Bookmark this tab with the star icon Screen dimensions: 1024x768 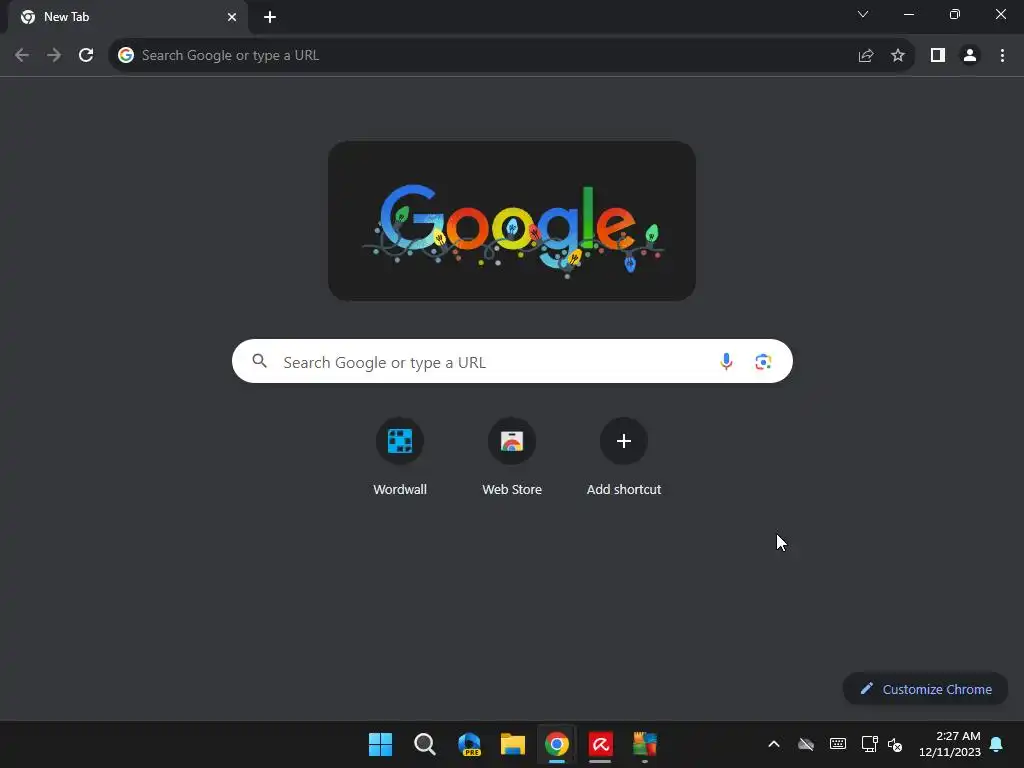click(x=898, y=55)
